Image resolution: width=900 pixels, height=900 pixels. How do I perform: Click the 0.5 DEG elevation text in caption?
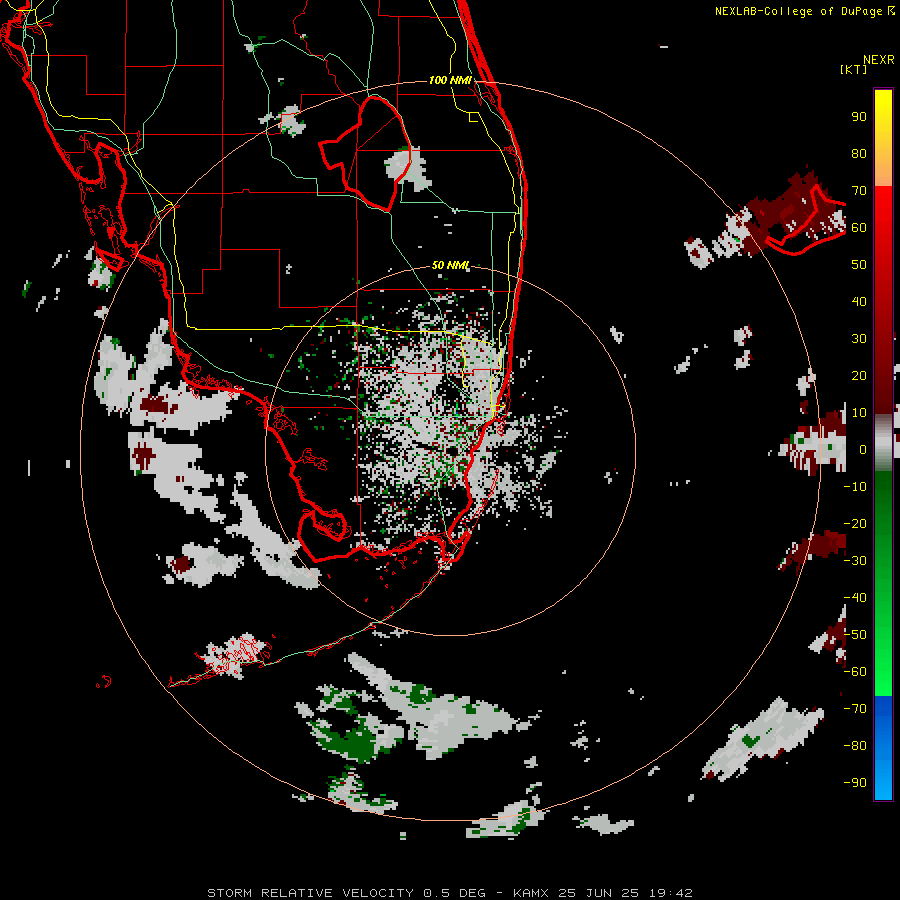point(455,893)
